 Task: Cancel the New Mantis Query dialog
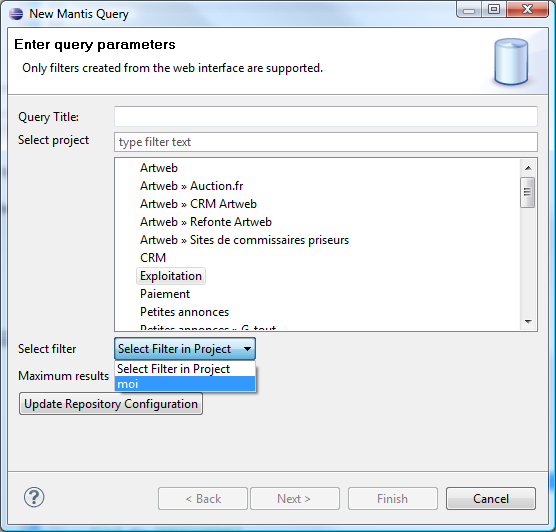point(491,499)
